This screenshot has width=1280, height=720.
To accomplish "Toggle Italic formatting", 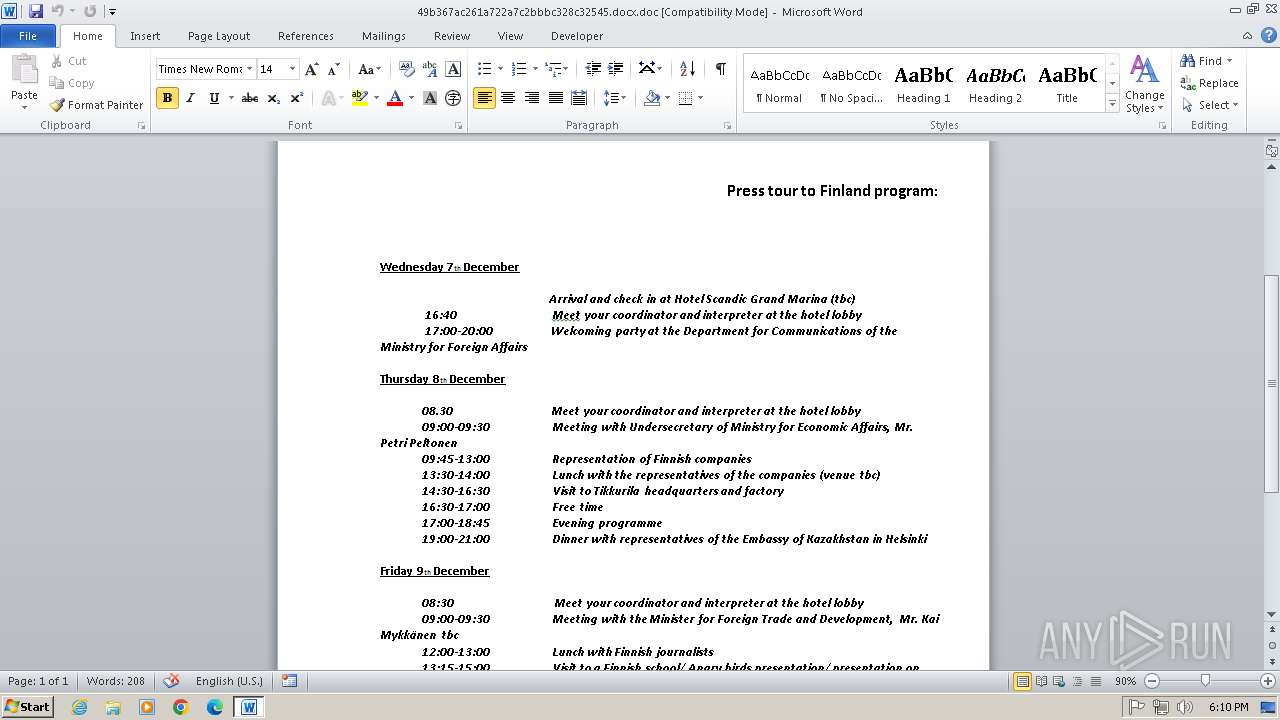I will coord(191,98).
